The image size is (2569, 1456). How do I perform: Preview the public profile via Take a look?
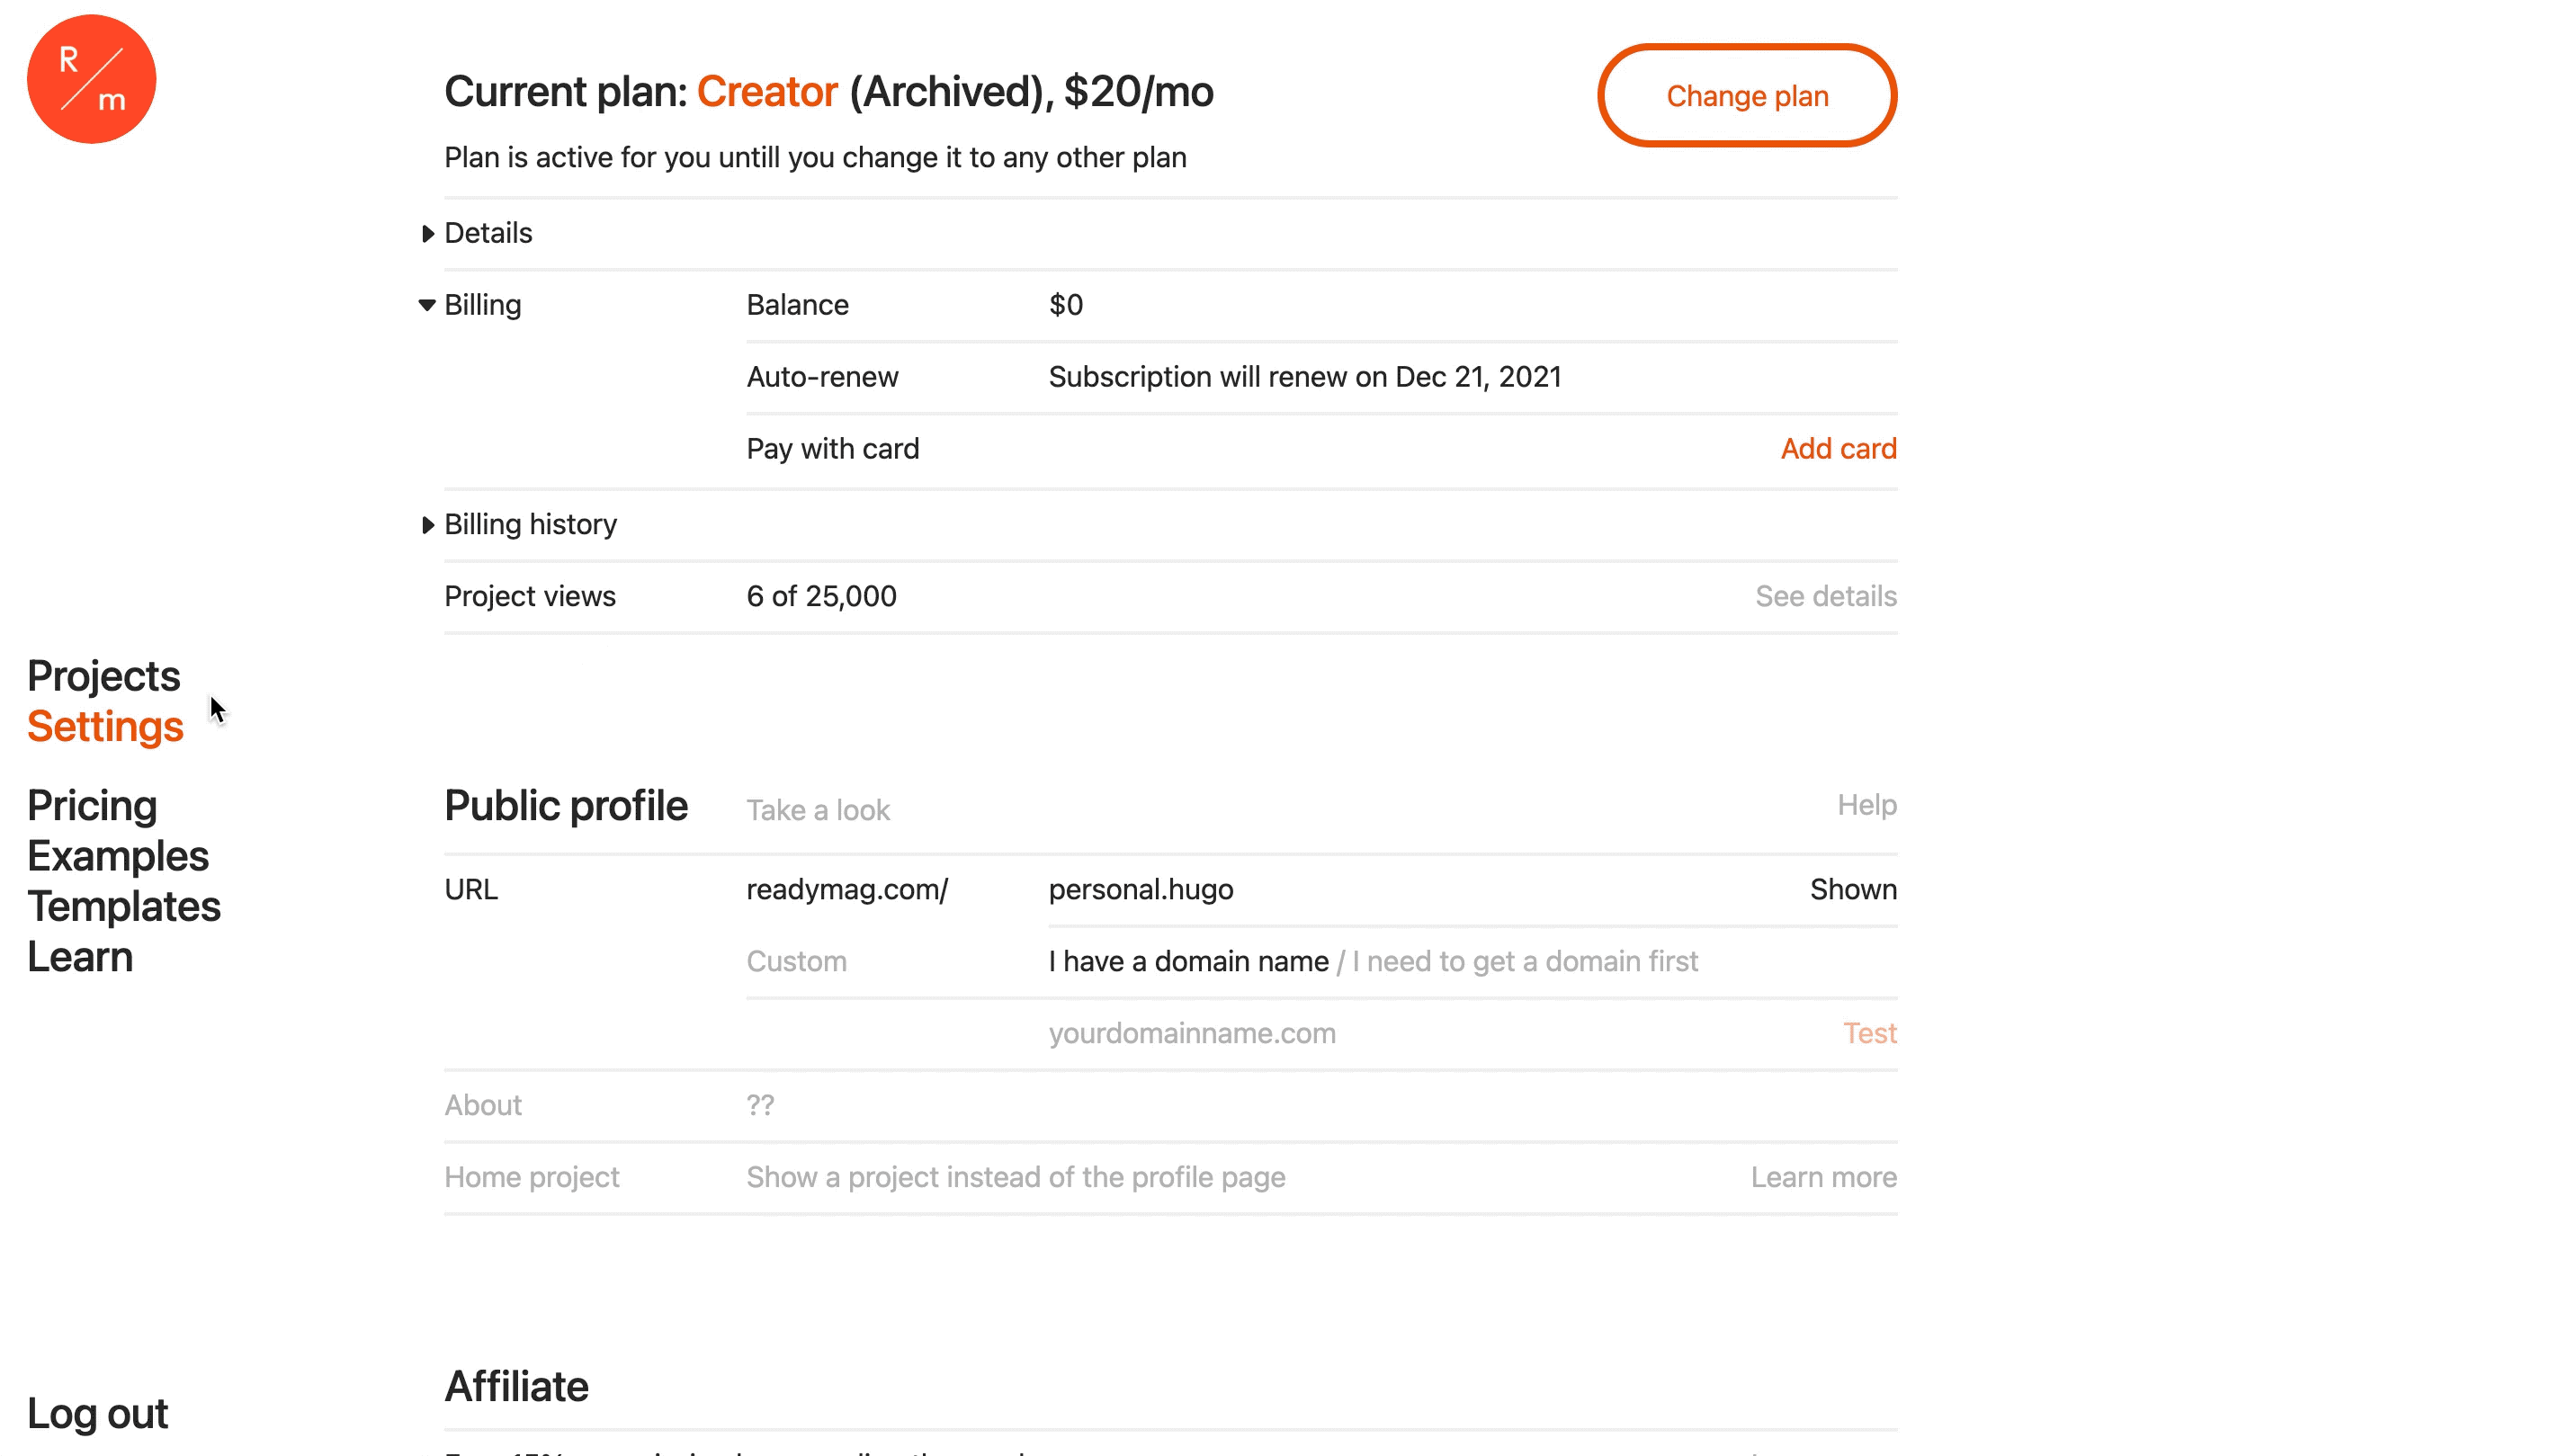[817, 809]
